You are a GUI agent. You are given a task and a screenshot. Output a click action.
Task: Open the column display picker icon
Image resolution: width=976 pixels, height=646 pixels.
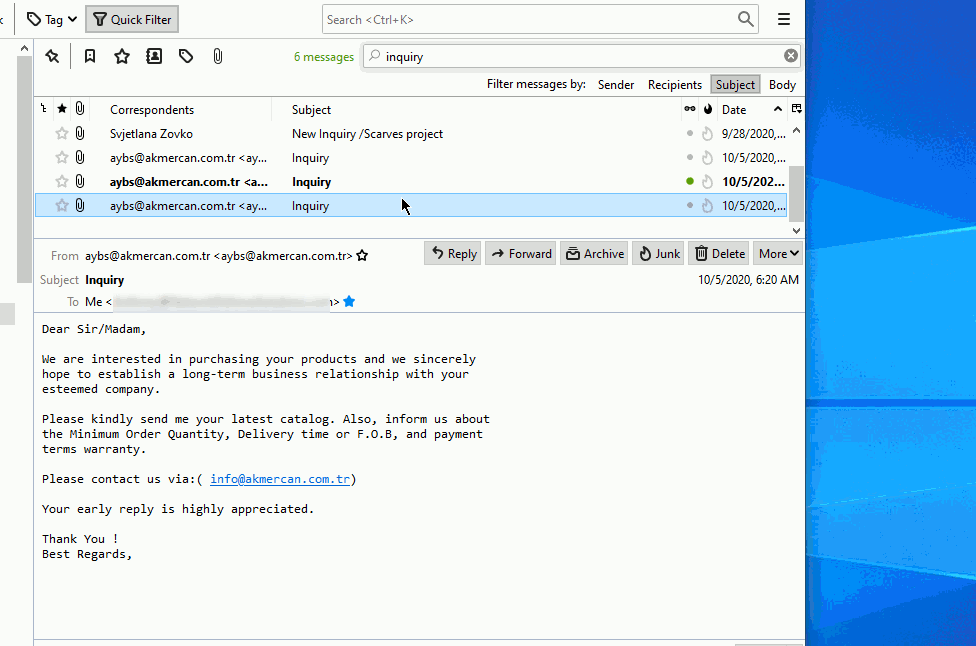796,108
